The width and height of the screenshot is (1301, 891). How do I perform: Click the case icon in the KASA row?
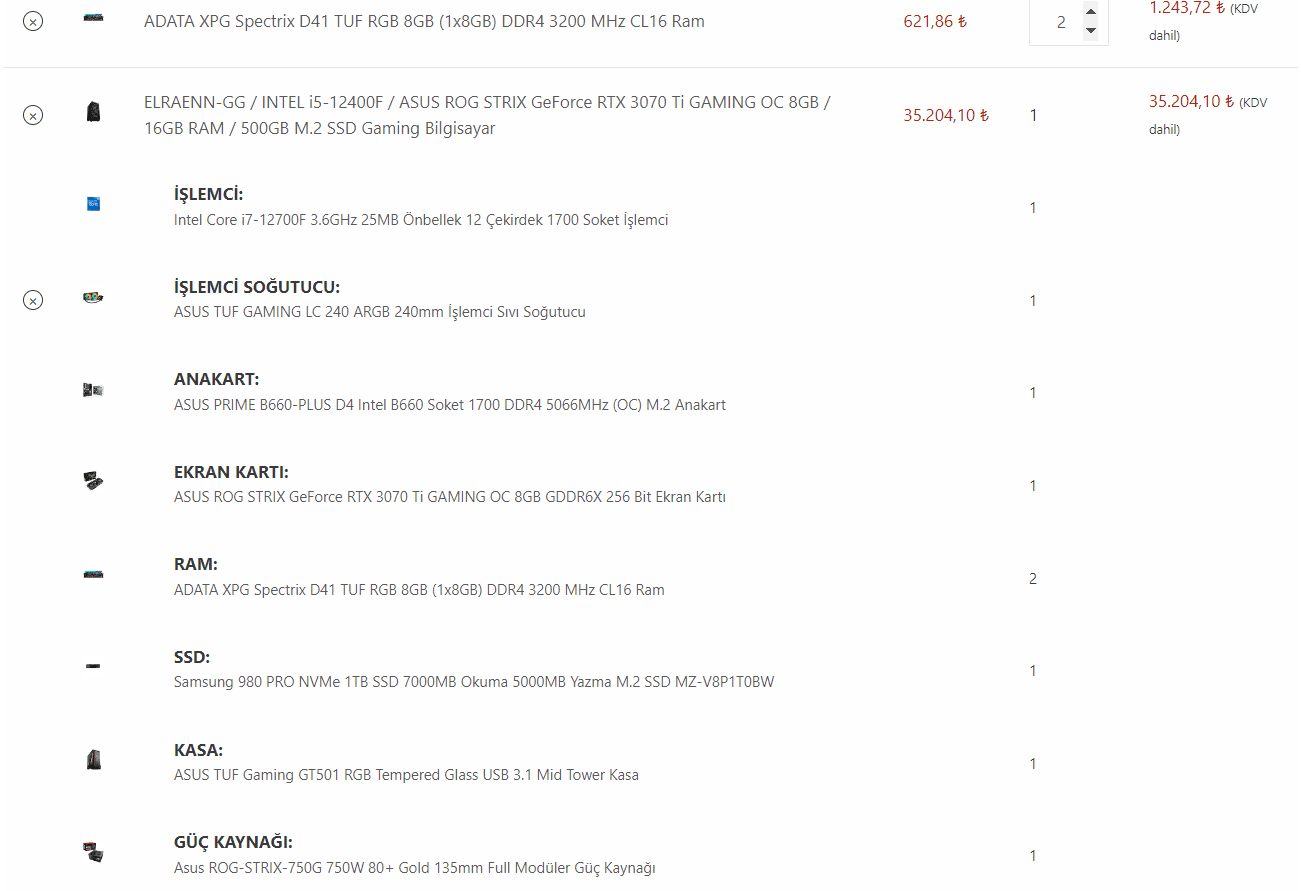93,760
